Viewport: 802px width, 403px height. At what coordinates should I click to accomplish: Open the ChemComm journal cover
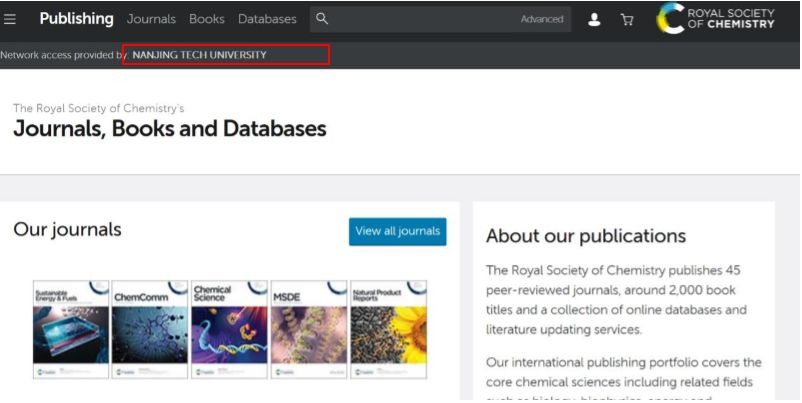click(x=150, y=329)
